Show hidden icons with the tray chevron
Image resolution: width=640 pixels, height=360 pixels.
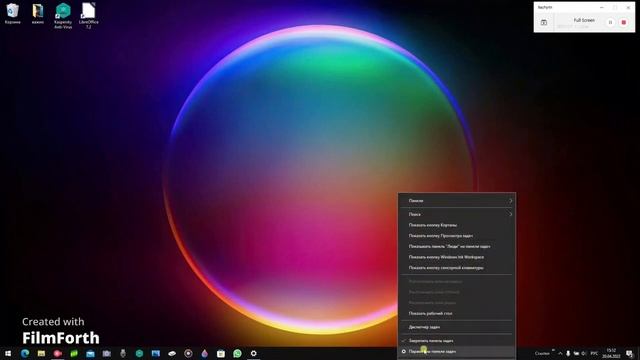[x=560, y=353]
